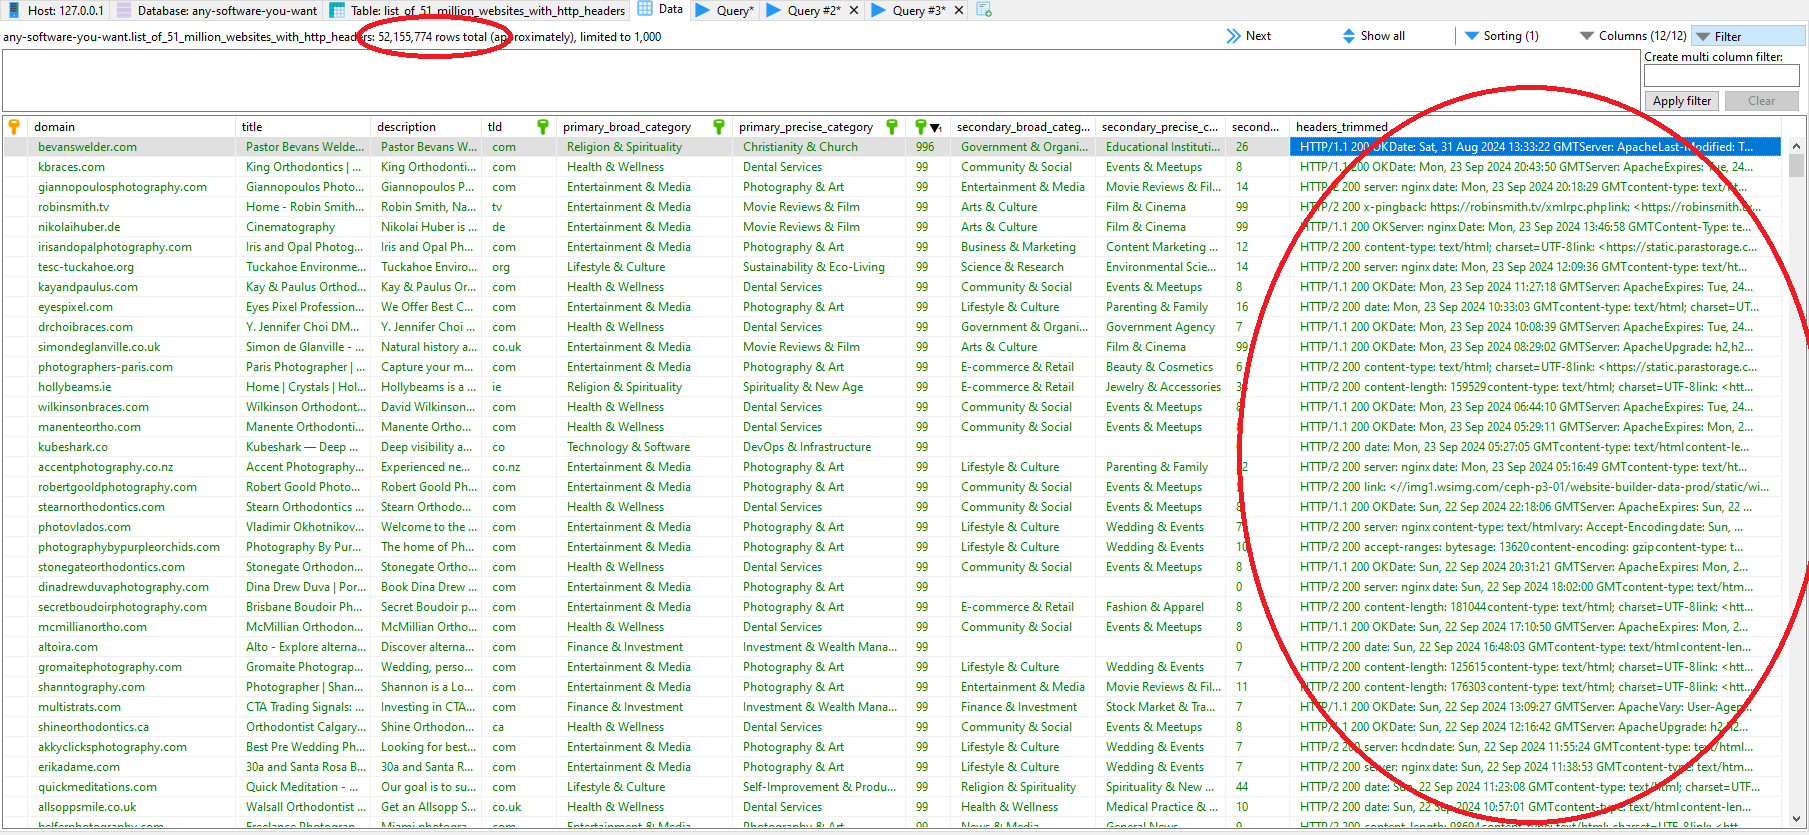Add a new query tab icon
Image resolution: width=1809 pixels, height=835 pixels.
click(x=984, y=10)
